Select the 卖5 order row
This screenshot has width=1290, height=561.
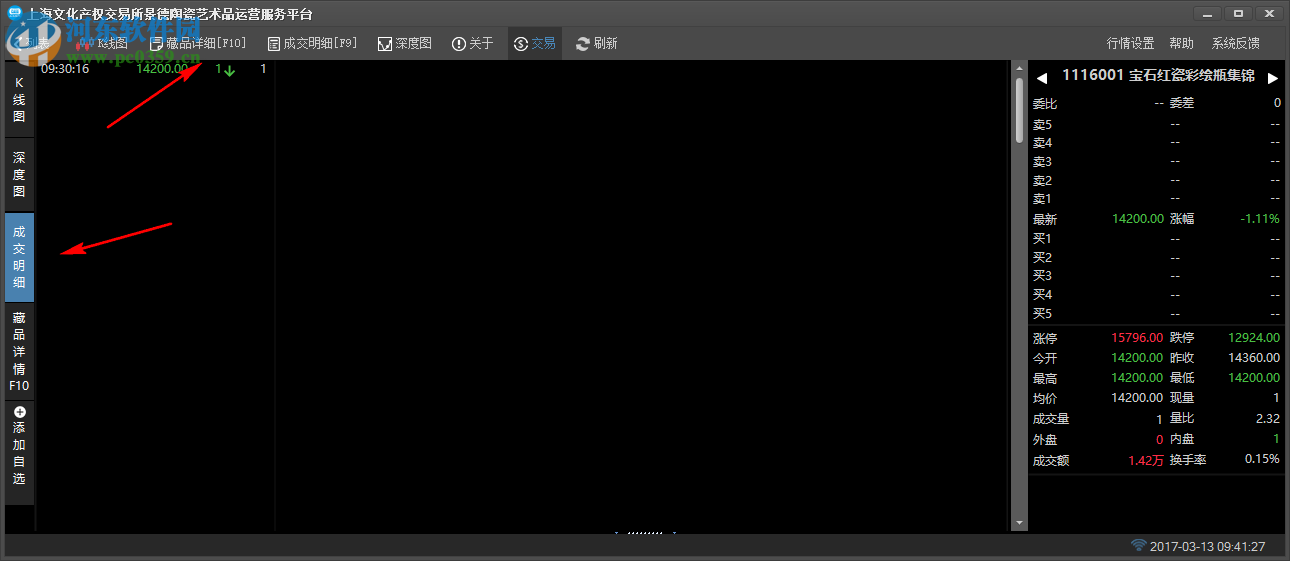pos(1157,125)
